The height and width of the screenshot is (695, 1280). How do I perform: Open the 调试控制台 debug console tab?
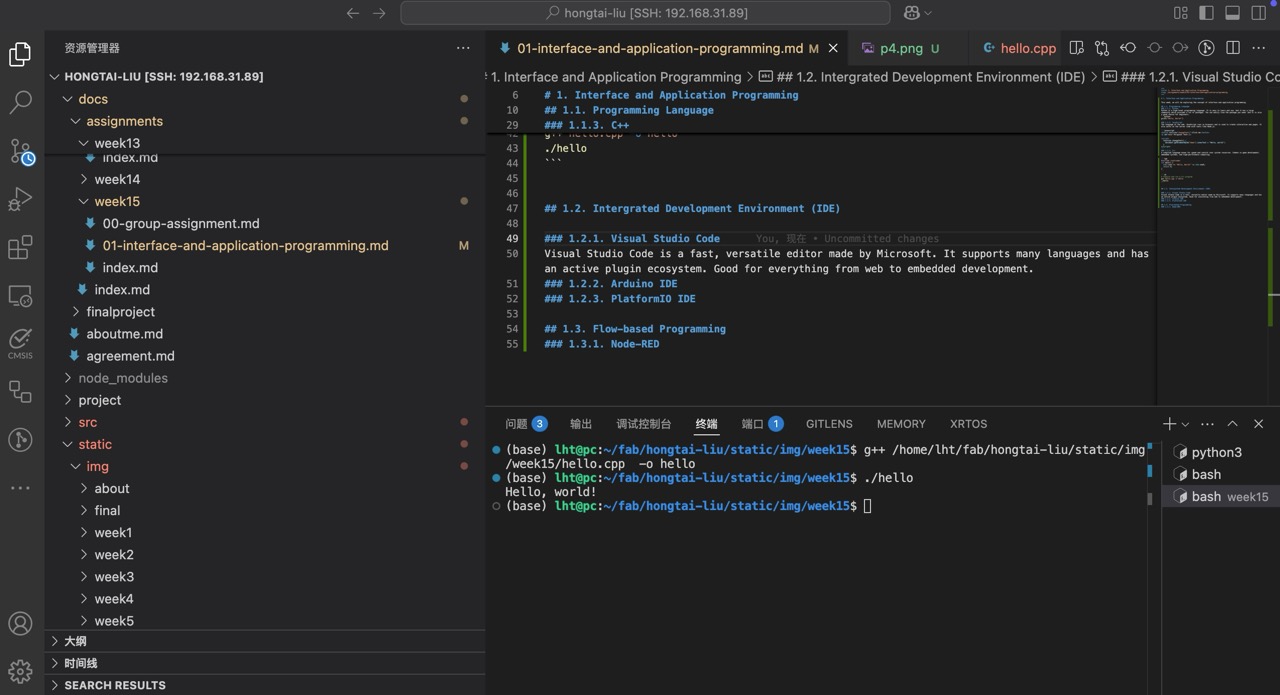point(644,424)
